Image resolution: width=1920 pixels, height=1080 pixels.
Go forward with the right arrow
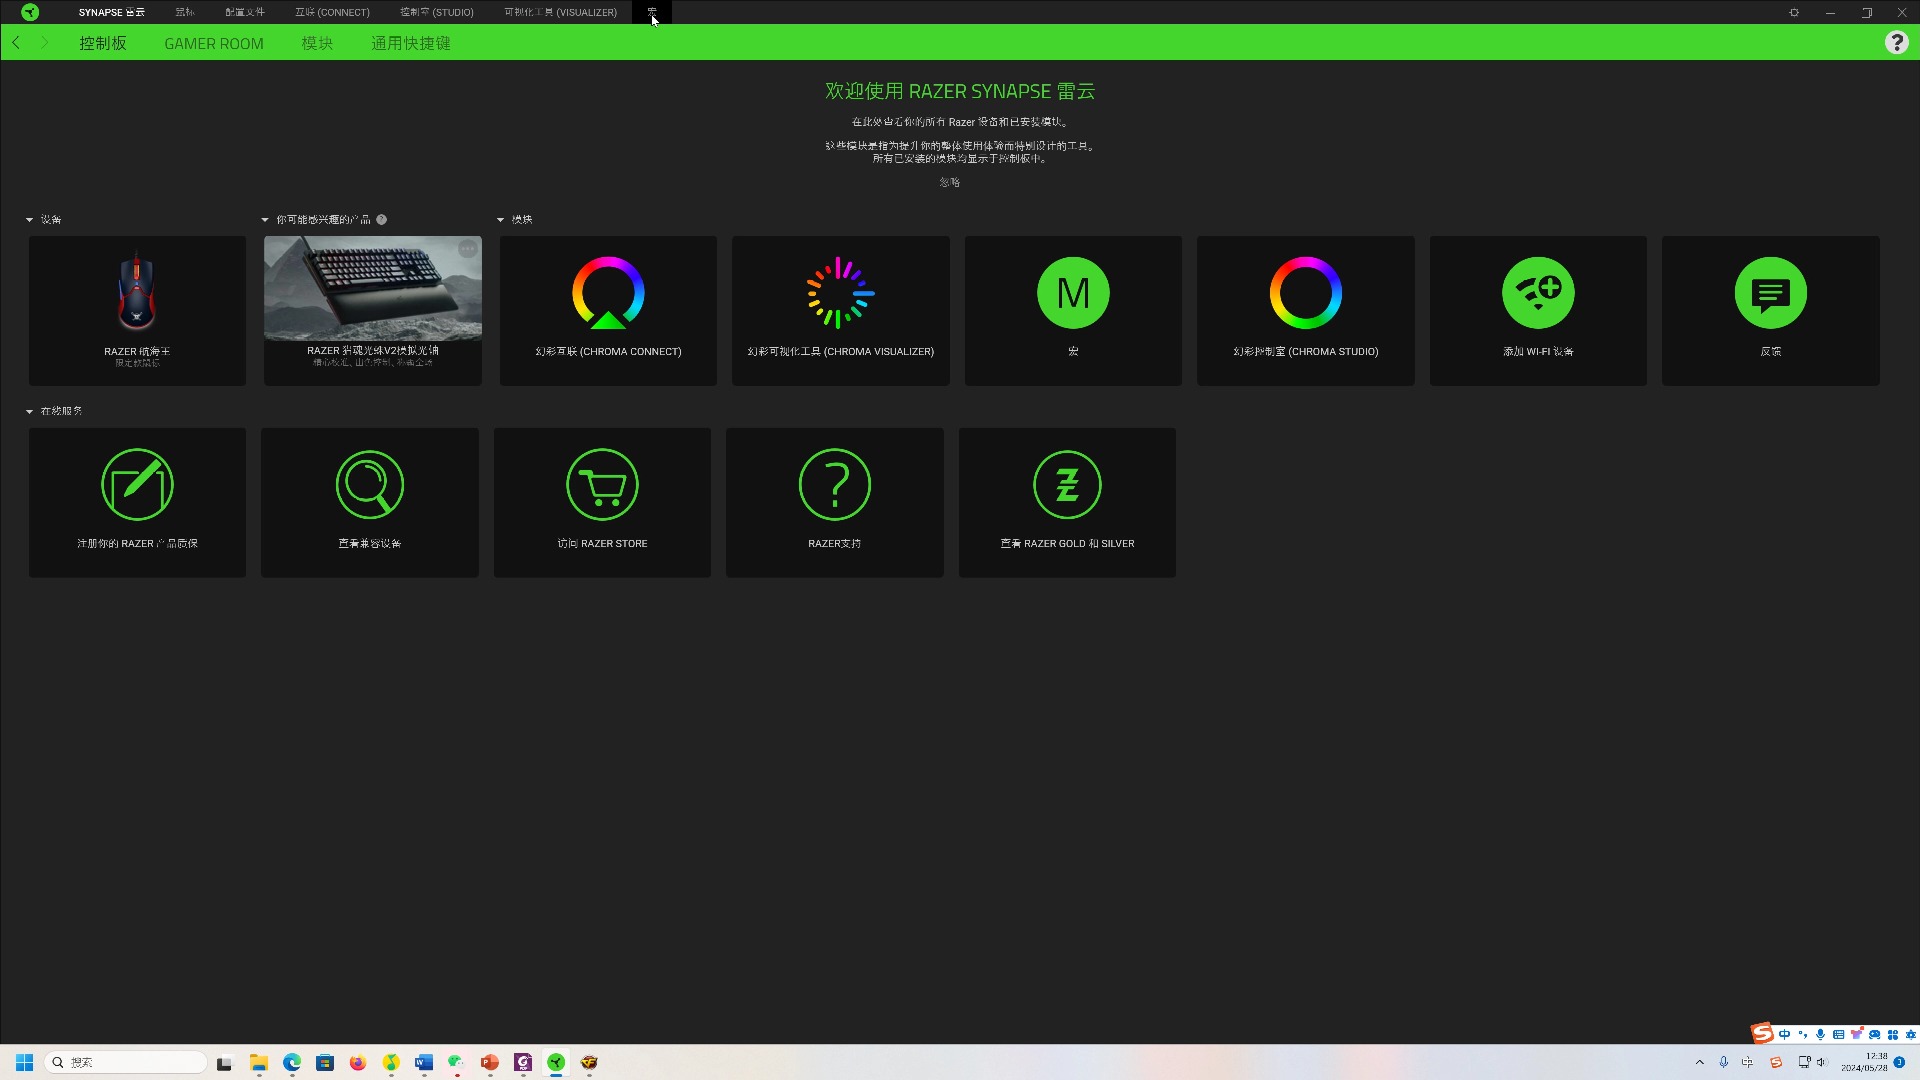(44, 42)
